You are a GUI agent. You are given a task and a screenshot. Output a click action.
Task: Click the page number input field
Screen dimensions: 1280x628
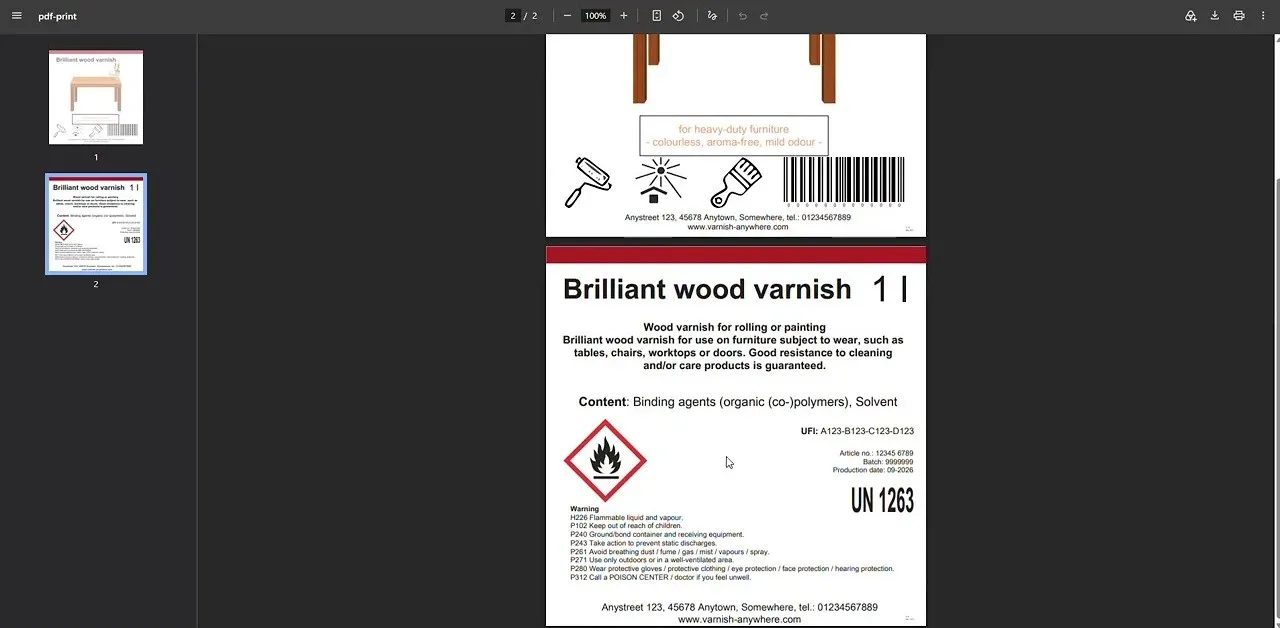pos(513,16)
